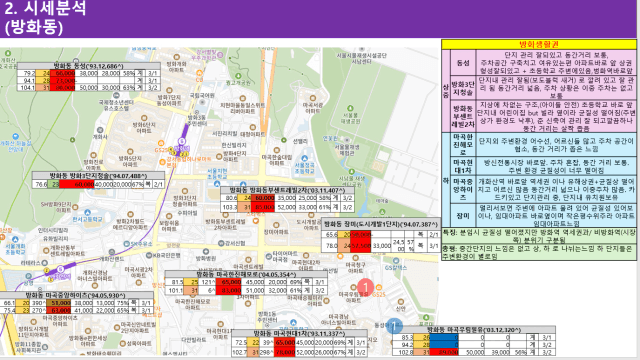
Task: Select the 방화역 line 5 subway icon
Action: 182,141
